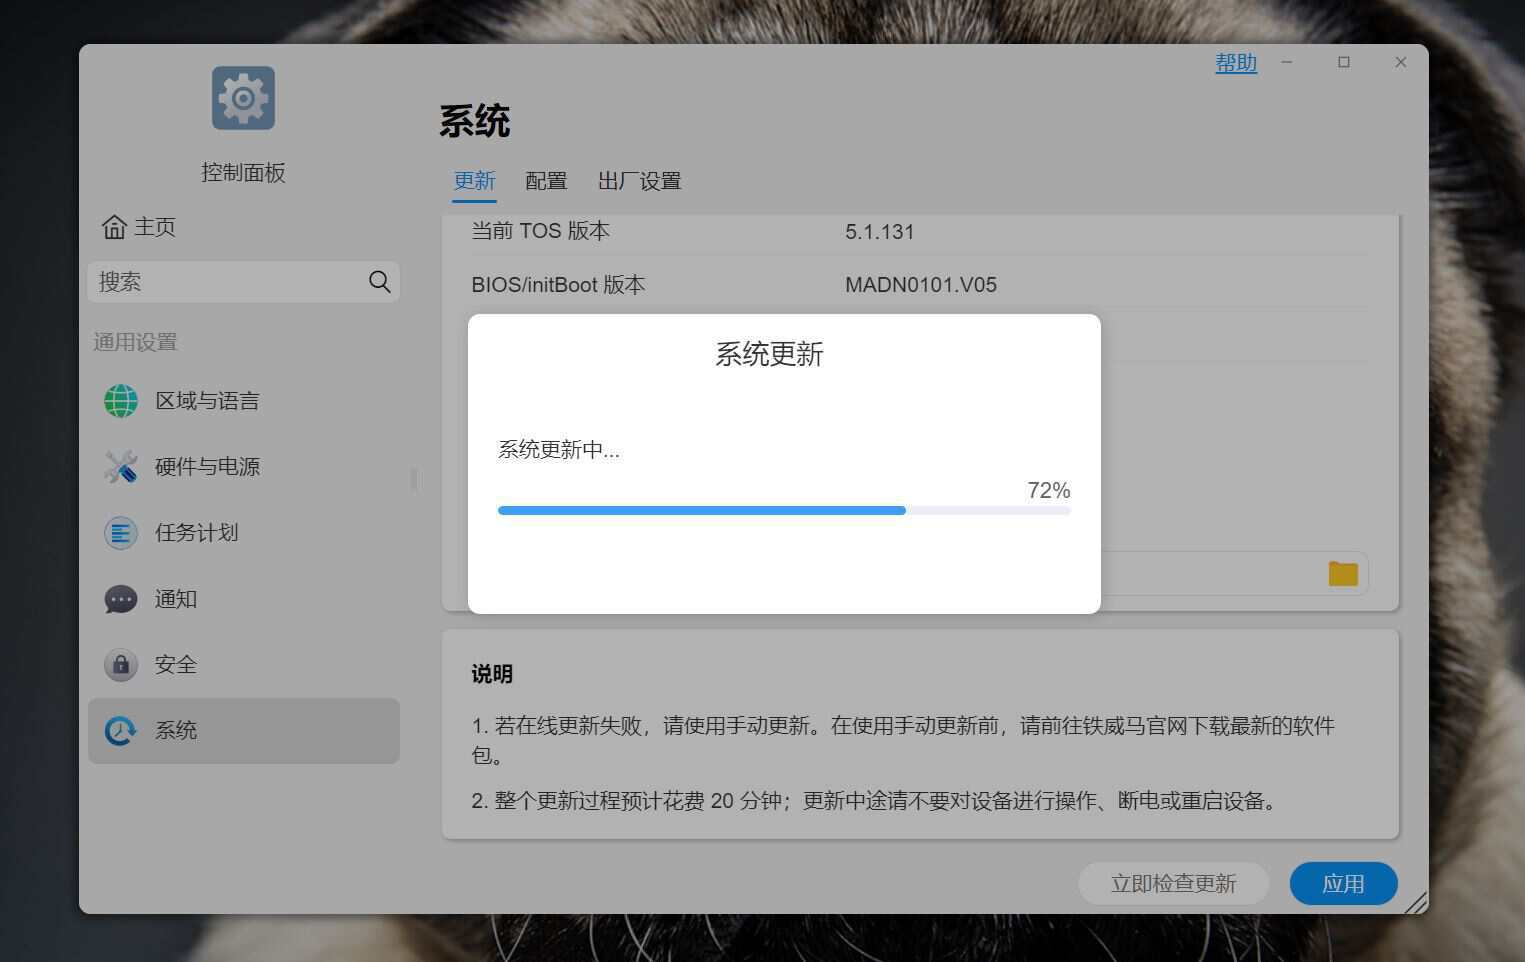Click the search magnifier icon
This screenshot has width=1525, height=962.
click(379, 282)
